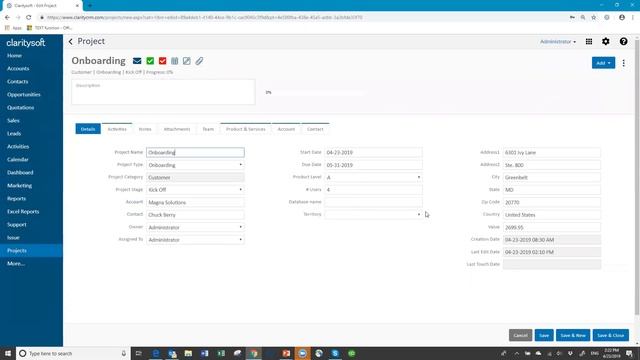This screenshot has height=360, width=640.
Task: Click the # Users field
Action: click(373, 190)
